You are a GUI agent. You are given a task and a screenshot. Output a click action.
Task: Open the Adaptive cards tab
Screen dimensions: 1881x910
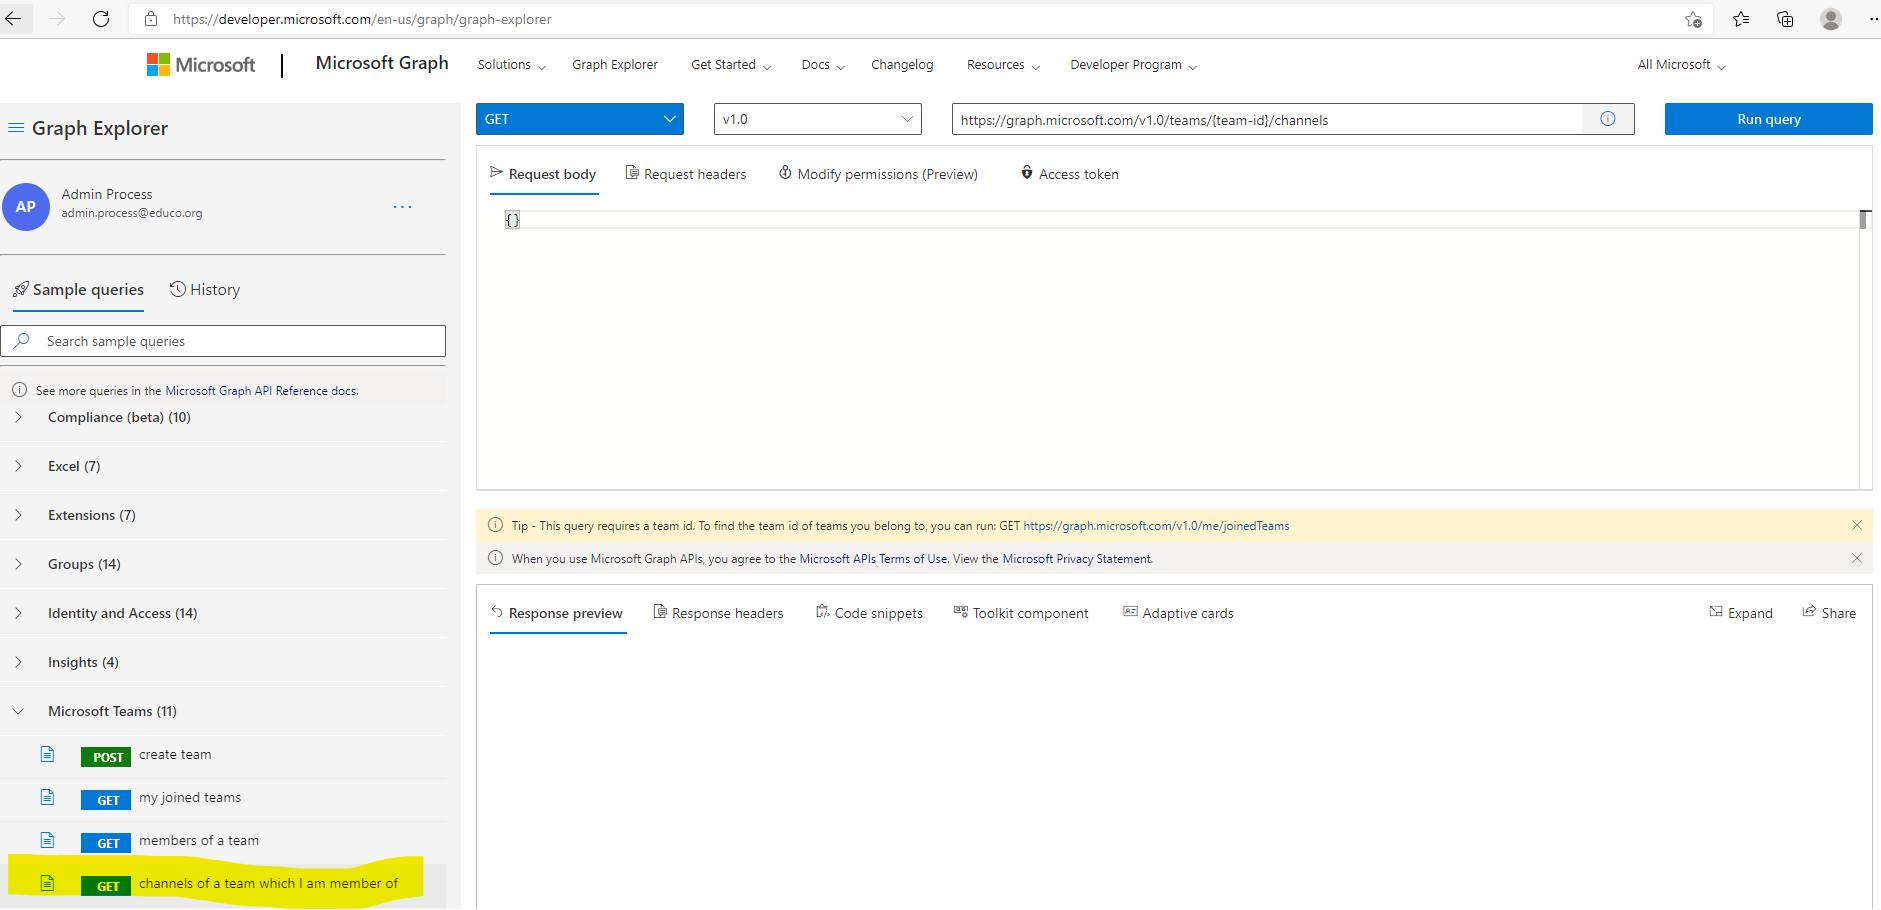pyautogui.click(x=1178, y=613)
